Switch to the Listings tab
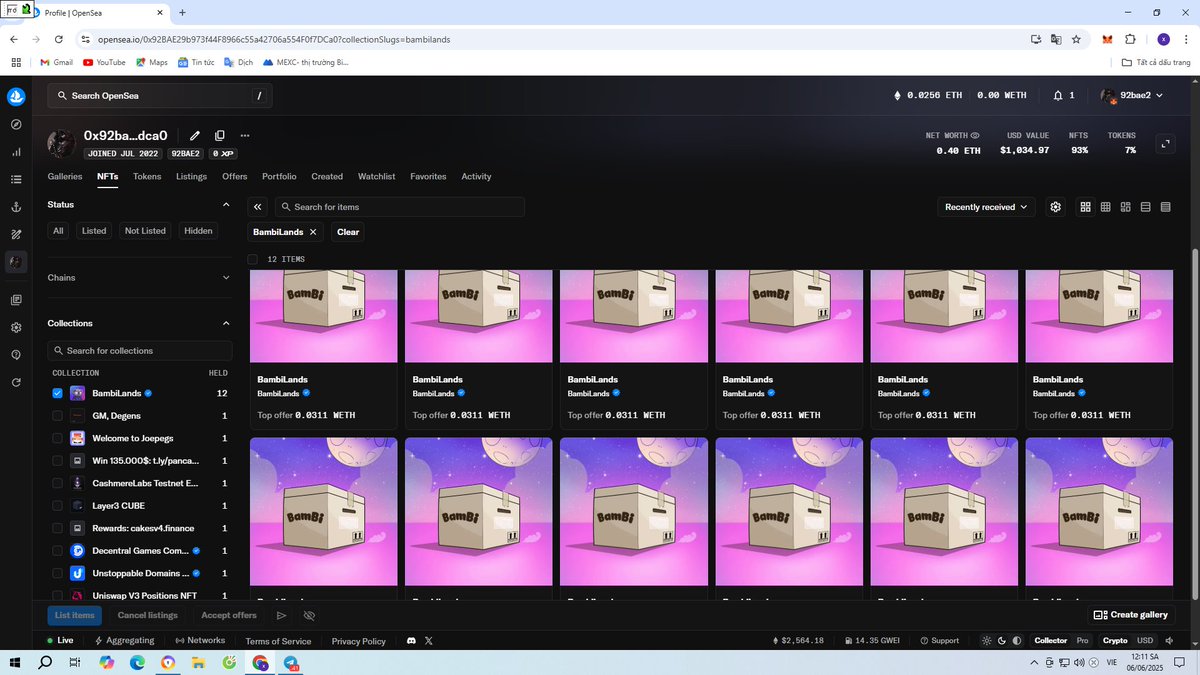The image size is (1200, 675). click(x=191, y=177)
